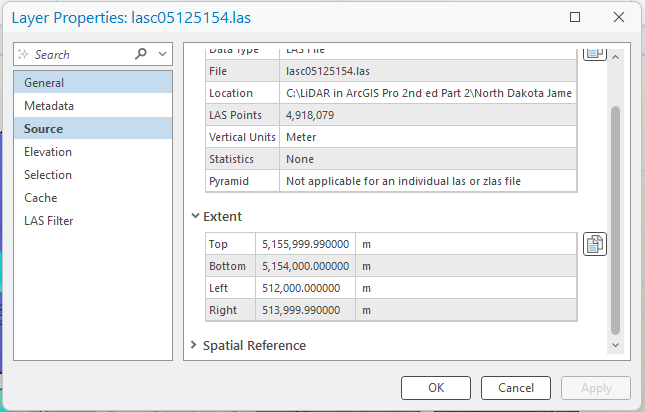
Task: Open the Cache tab
Action: [93, 198]
